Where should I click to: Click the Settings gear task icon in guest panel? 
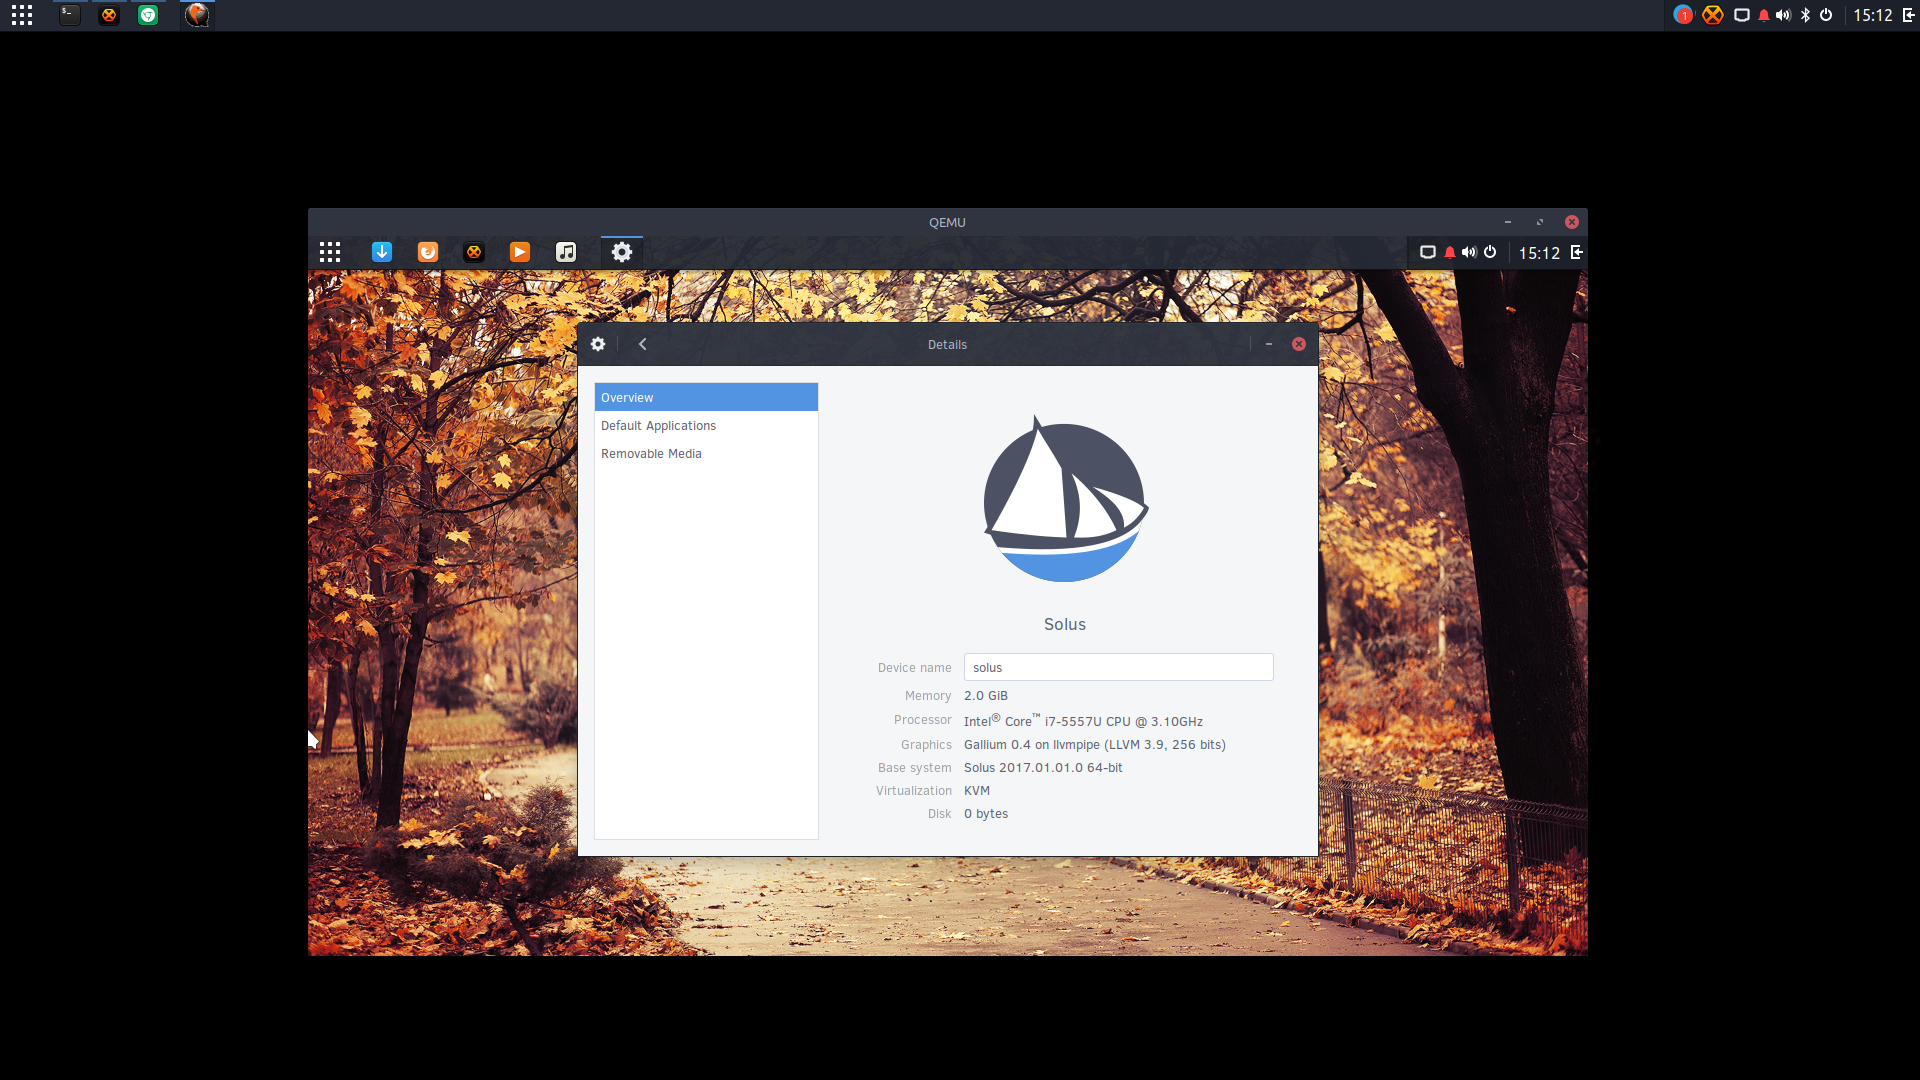point(622,252)
